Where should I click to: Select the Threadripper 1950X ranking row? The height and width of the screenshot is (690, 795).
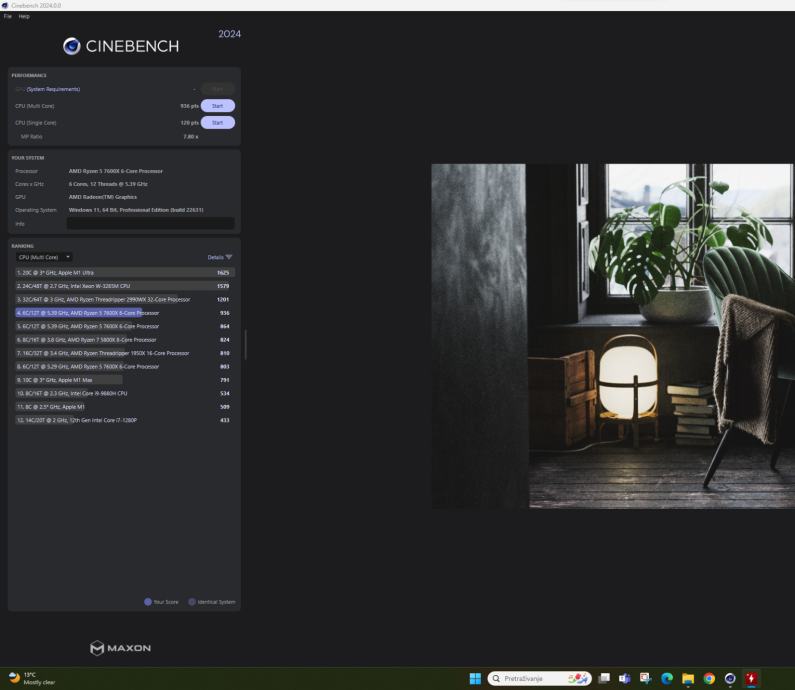coord(125,353)
